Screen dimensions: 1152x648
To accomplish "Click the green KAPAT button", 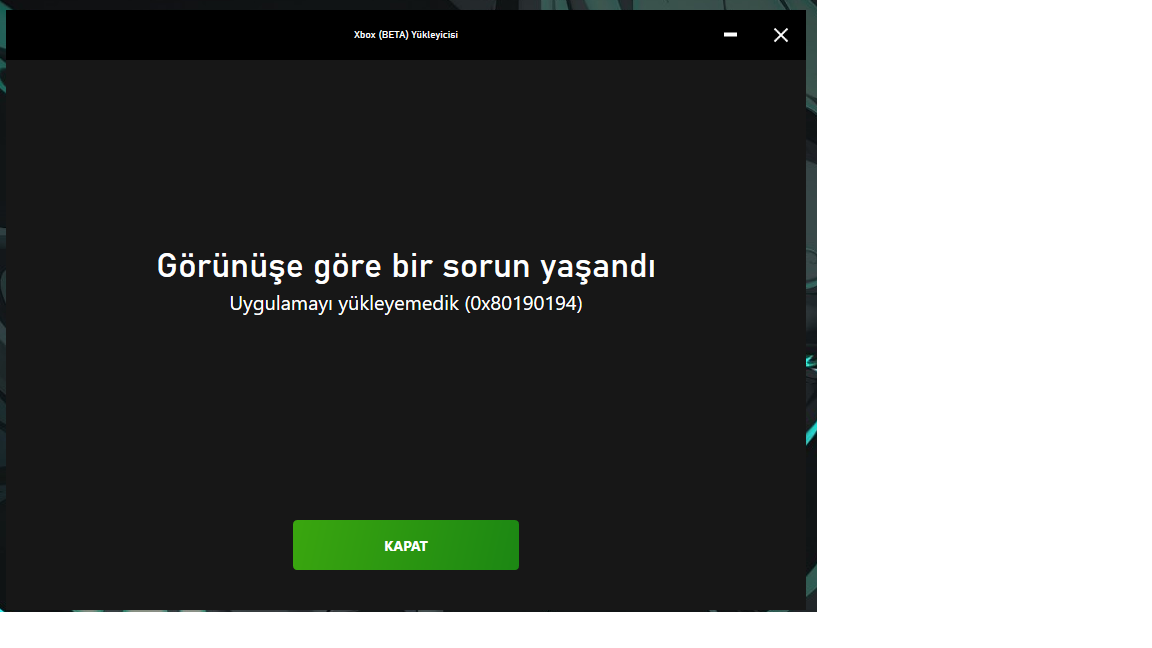I will [406, 545].
